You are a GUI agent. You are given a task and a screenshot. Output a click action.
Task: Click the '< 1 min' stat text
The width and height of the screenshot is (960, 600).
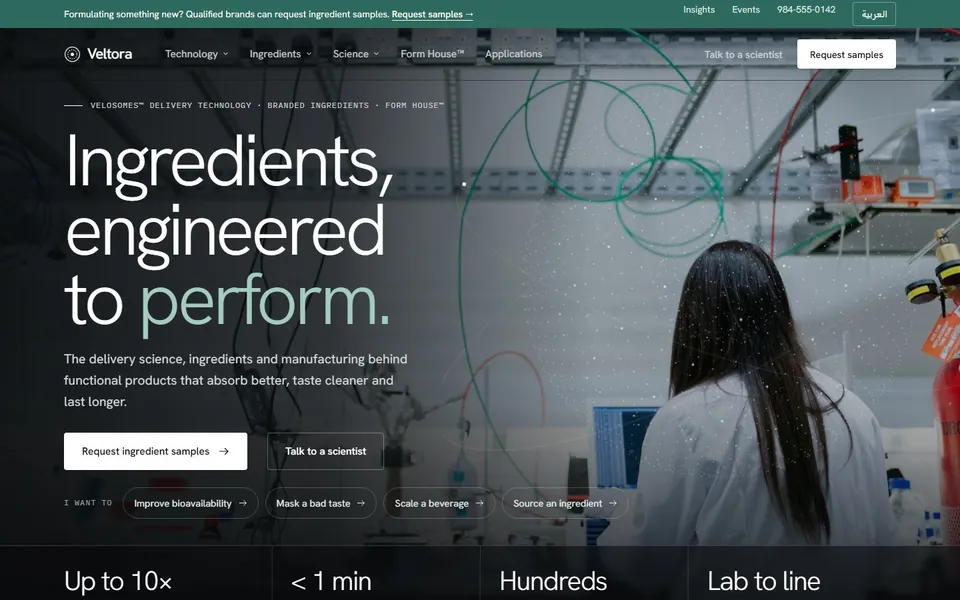(x=331, y=582)
